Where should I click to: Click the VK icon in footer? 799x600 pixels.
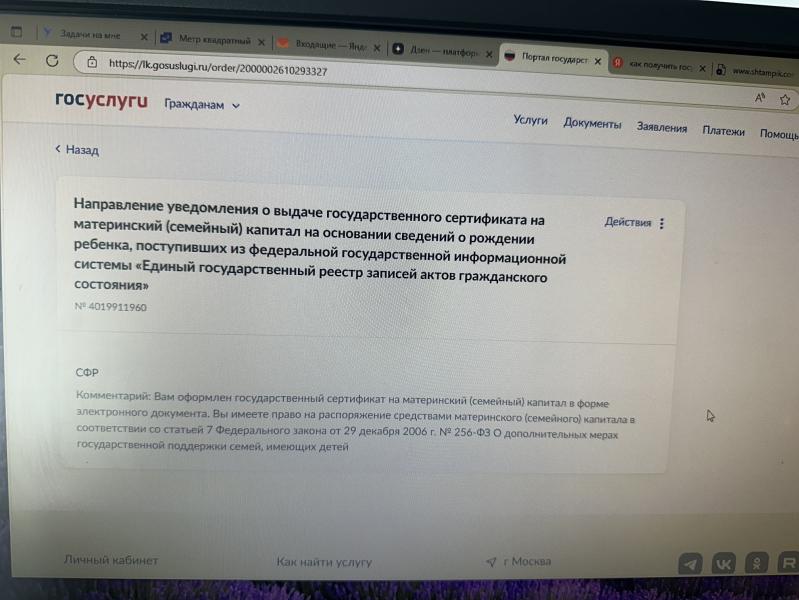[723, 565]
